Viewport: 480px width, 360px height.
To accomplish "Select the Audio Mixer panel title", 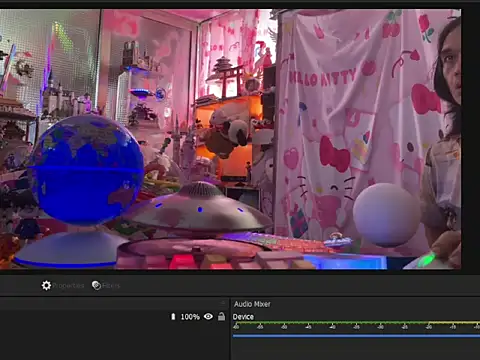I will (x=252, y=304).
